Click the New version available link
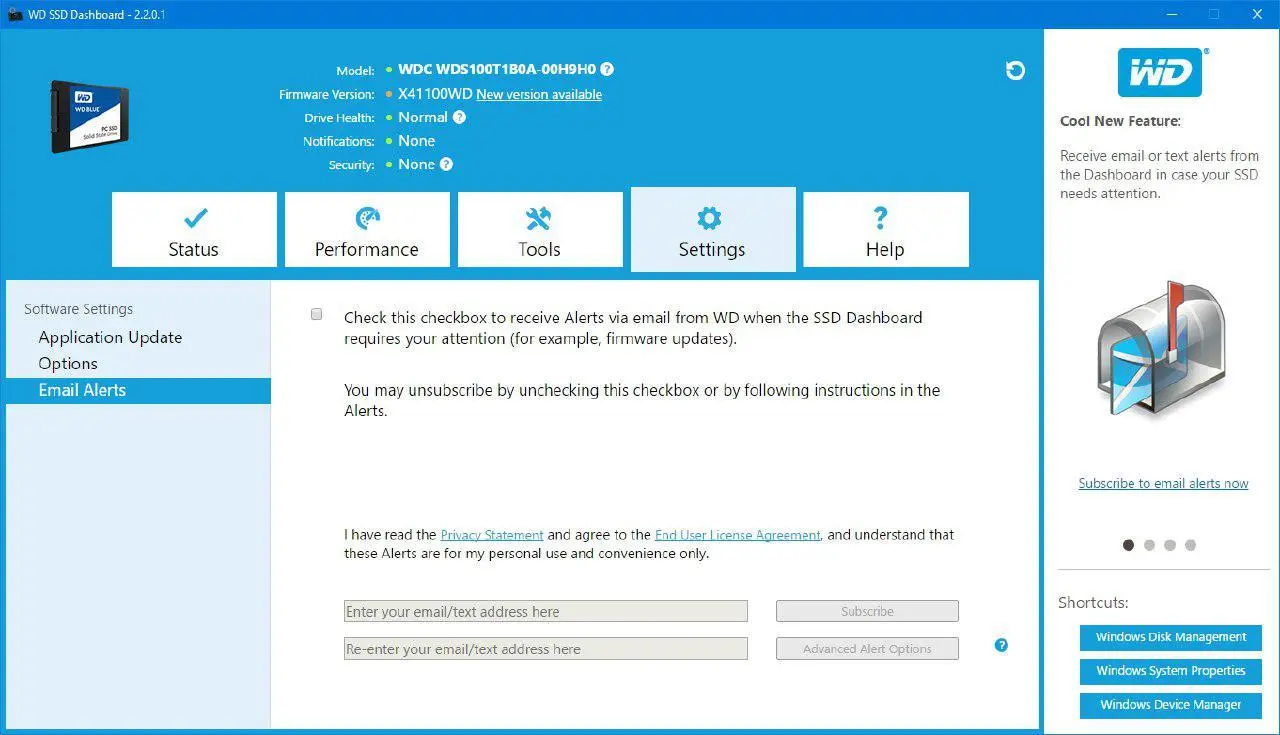 [539, 94]
